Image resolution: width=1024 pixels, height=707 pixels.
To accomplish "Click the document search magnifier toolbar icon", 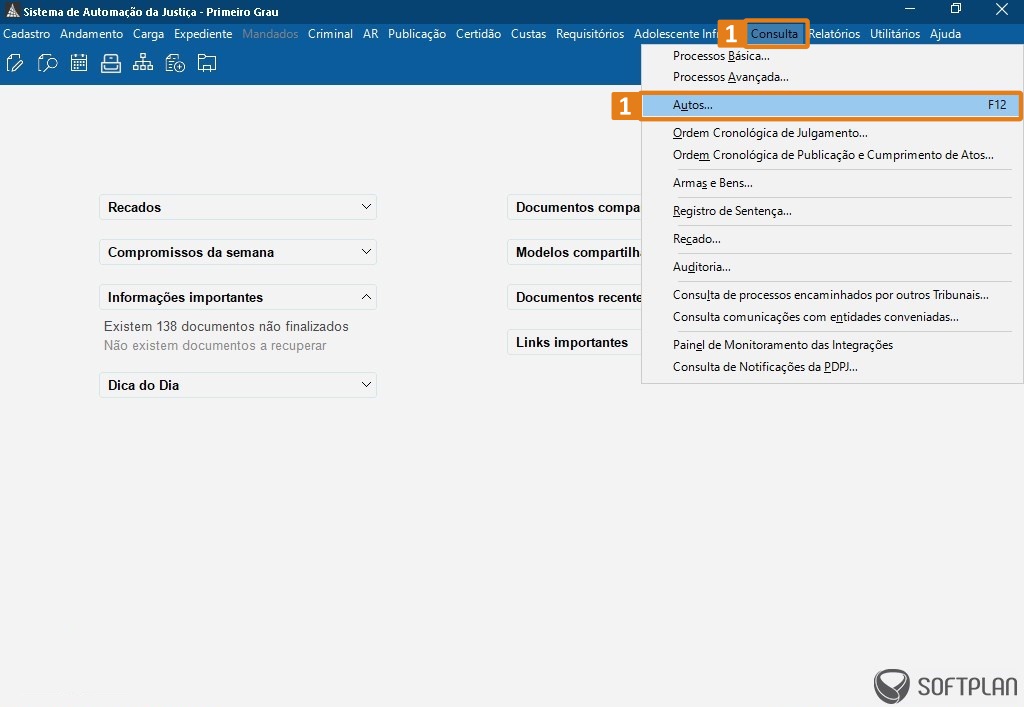I will pos(47,63).
